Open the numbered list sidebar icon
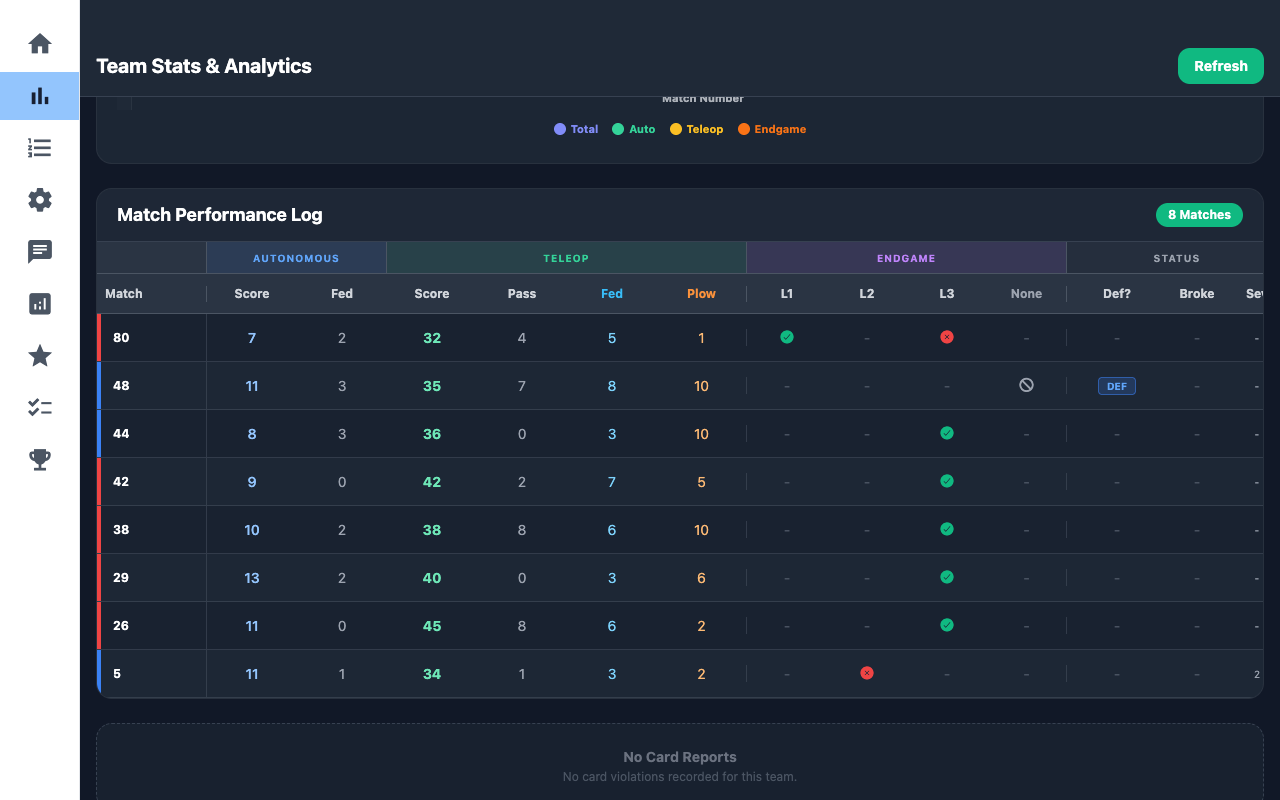Screen dimensions: 1280x800 [x=40, y=148]
